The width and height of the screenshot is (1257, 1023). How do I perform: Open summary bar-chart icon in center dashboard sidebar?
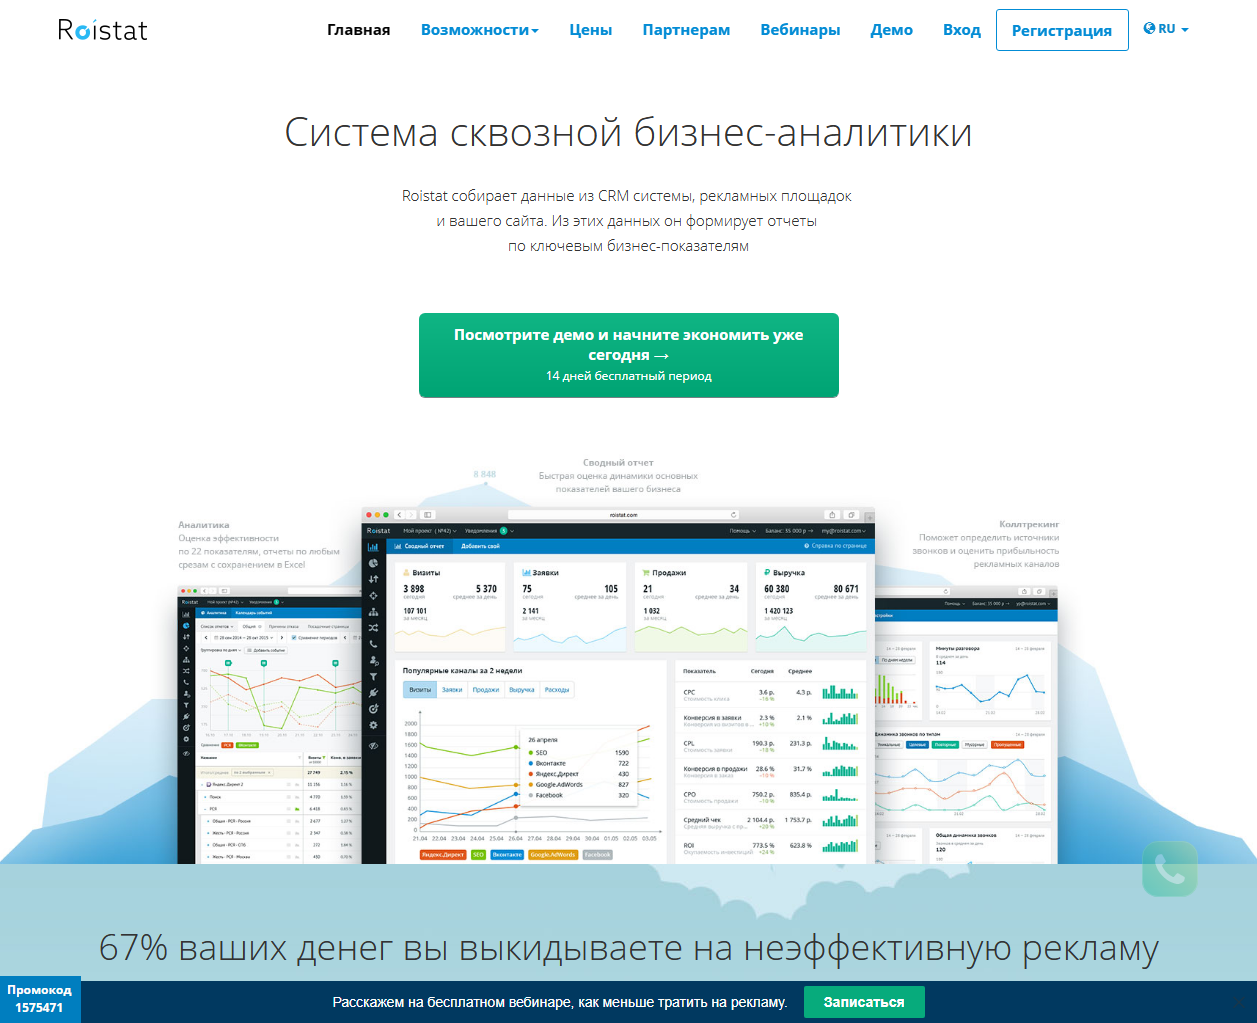coord(373,547)
